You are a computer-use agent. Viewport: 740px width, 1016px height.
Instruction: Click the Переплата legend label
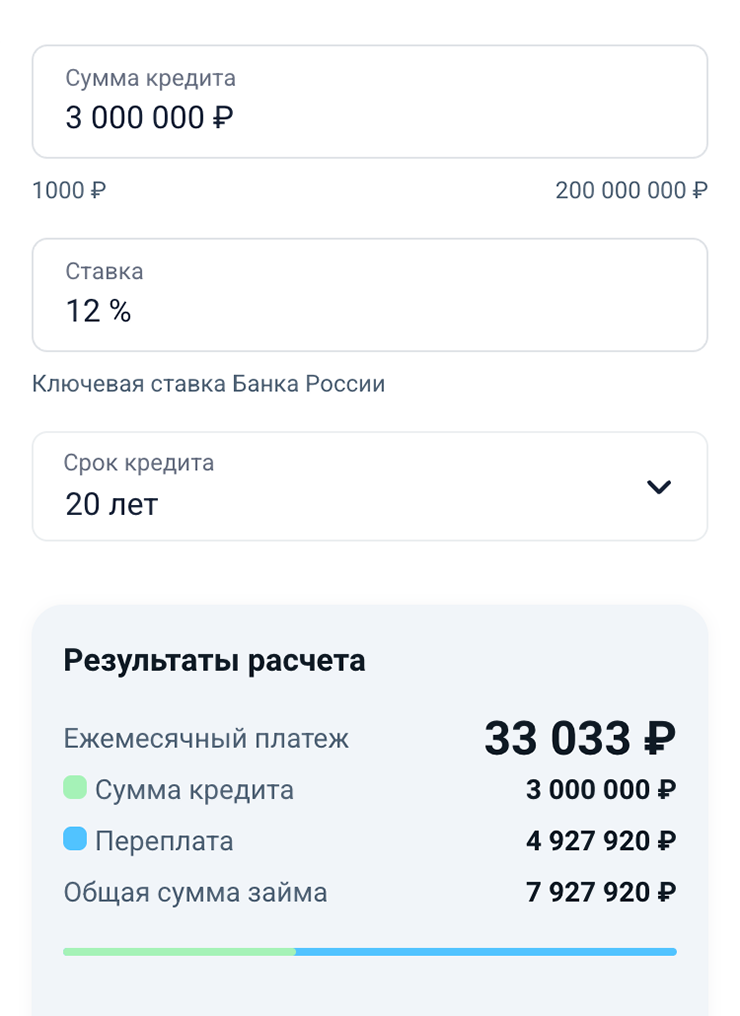tap(164, 841)
